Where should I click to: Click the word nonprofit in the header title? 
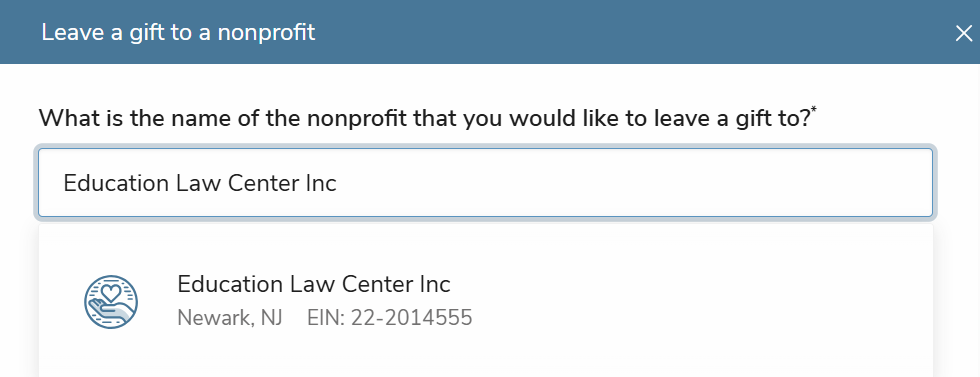pyautogui.click(x=266, y=34)
